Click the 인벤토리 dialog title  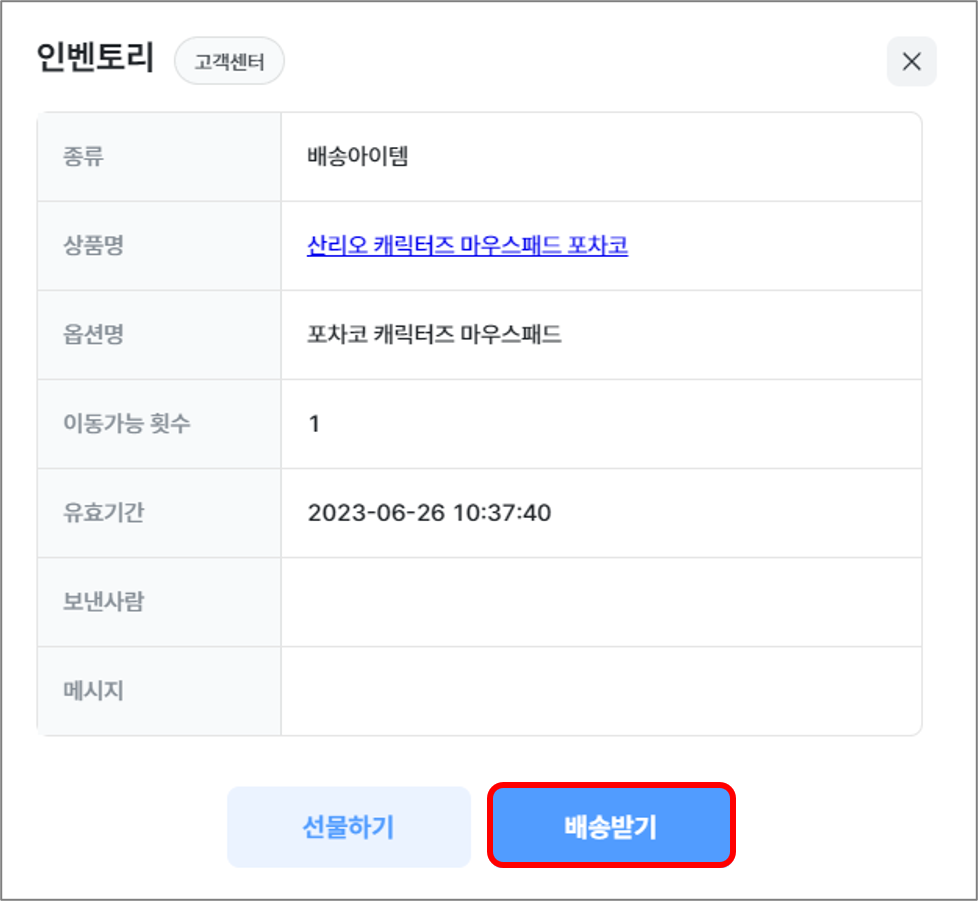(95, 59)
